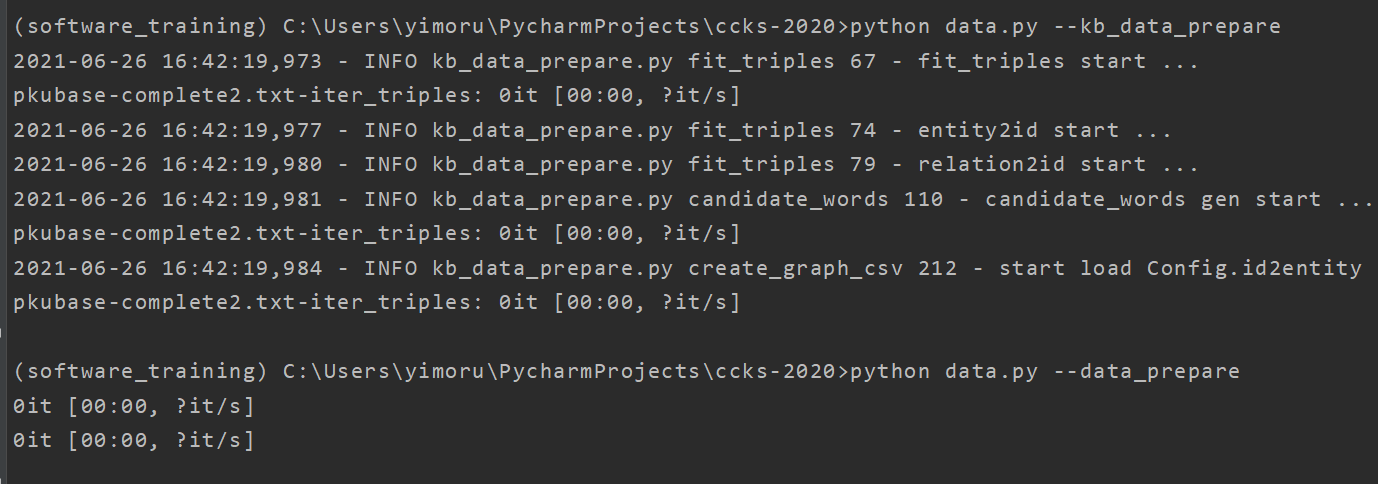Click the 'entity2id start ...' log message
This screenshot has height=484, width=1378.
(1044, 130)
